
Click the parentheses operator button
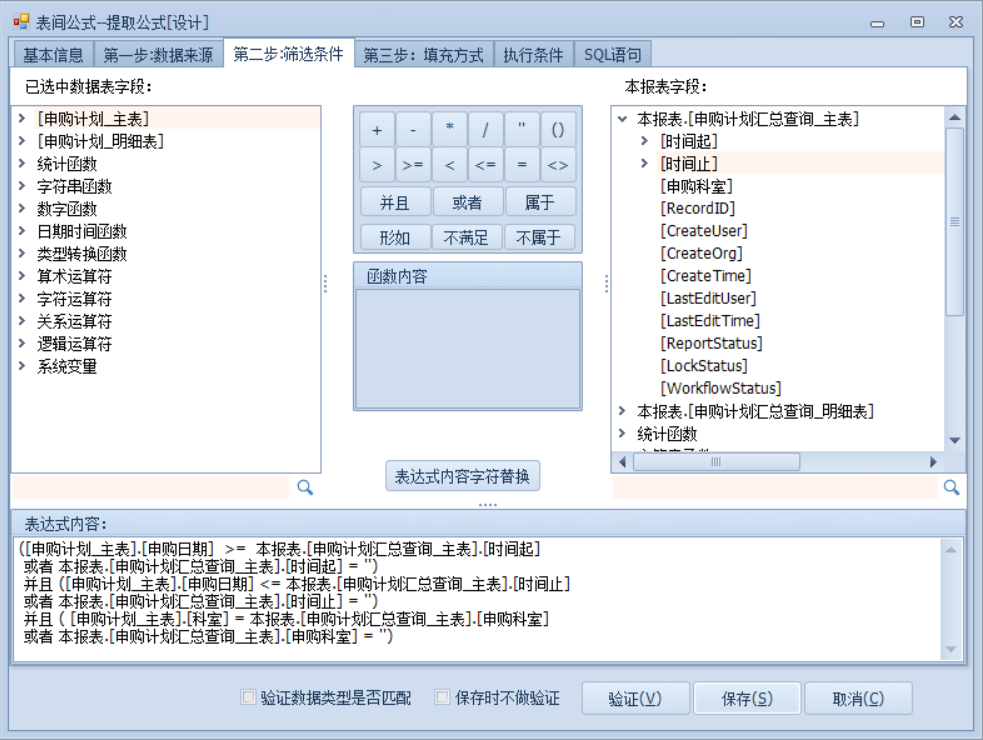tap(558, 130)
